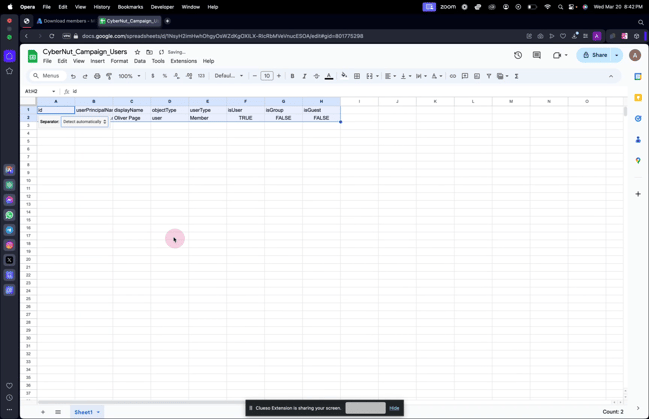This screenshot has height=419, width=649.
Task: Click the Share button
Action: click(x=595, y=55)
